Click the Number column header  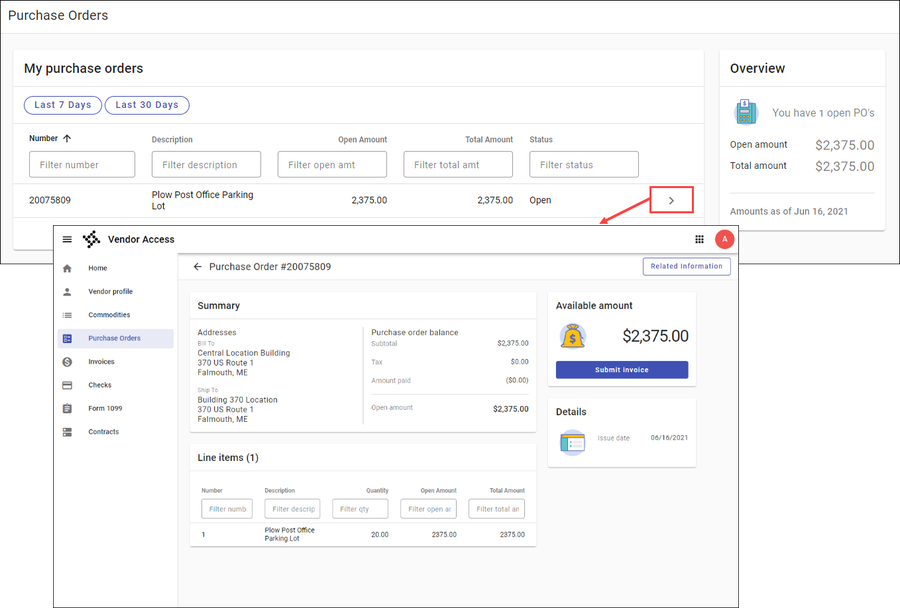pyautogui.click(x=44, y=138)
